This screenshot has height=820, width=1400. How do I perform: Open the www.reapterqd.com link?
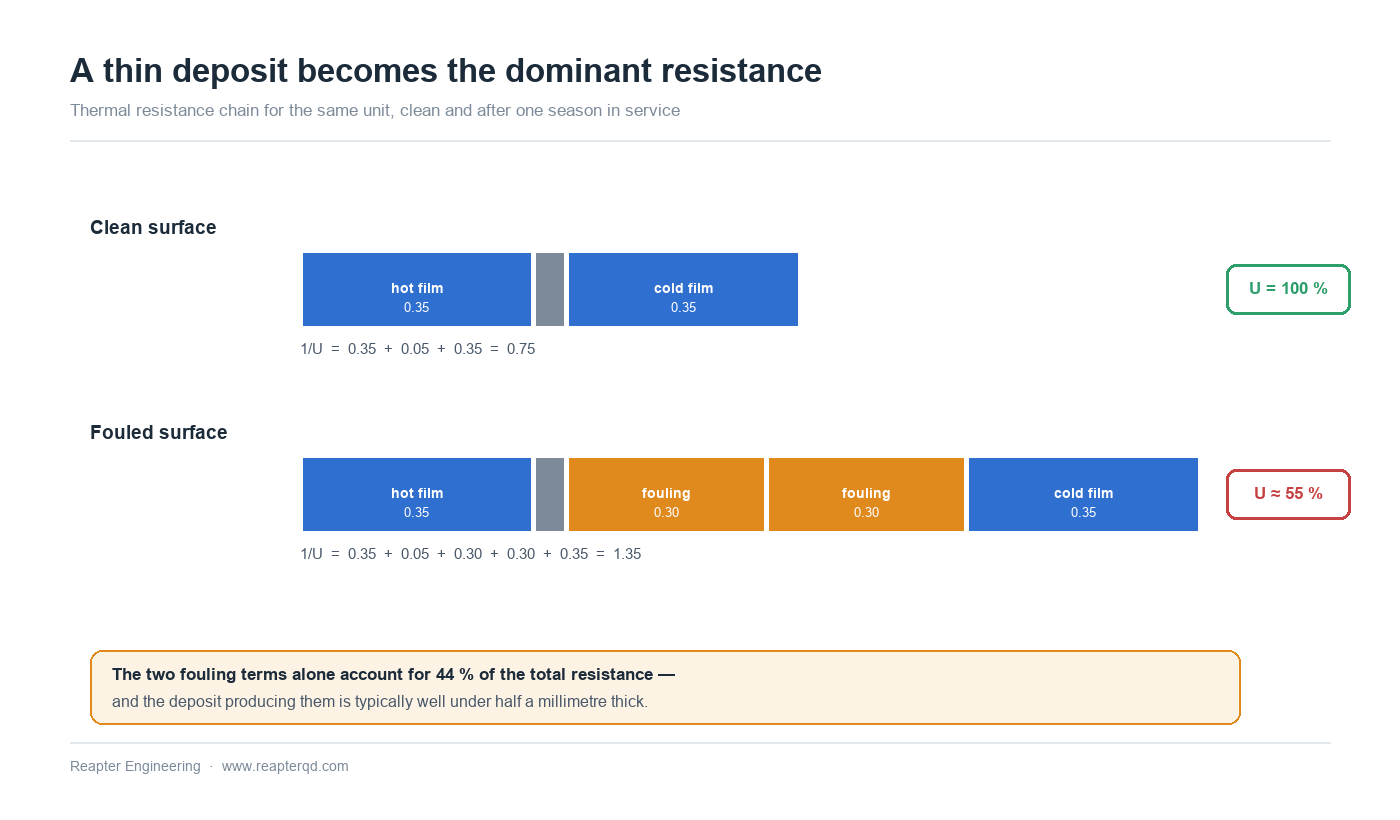(285, 766)
